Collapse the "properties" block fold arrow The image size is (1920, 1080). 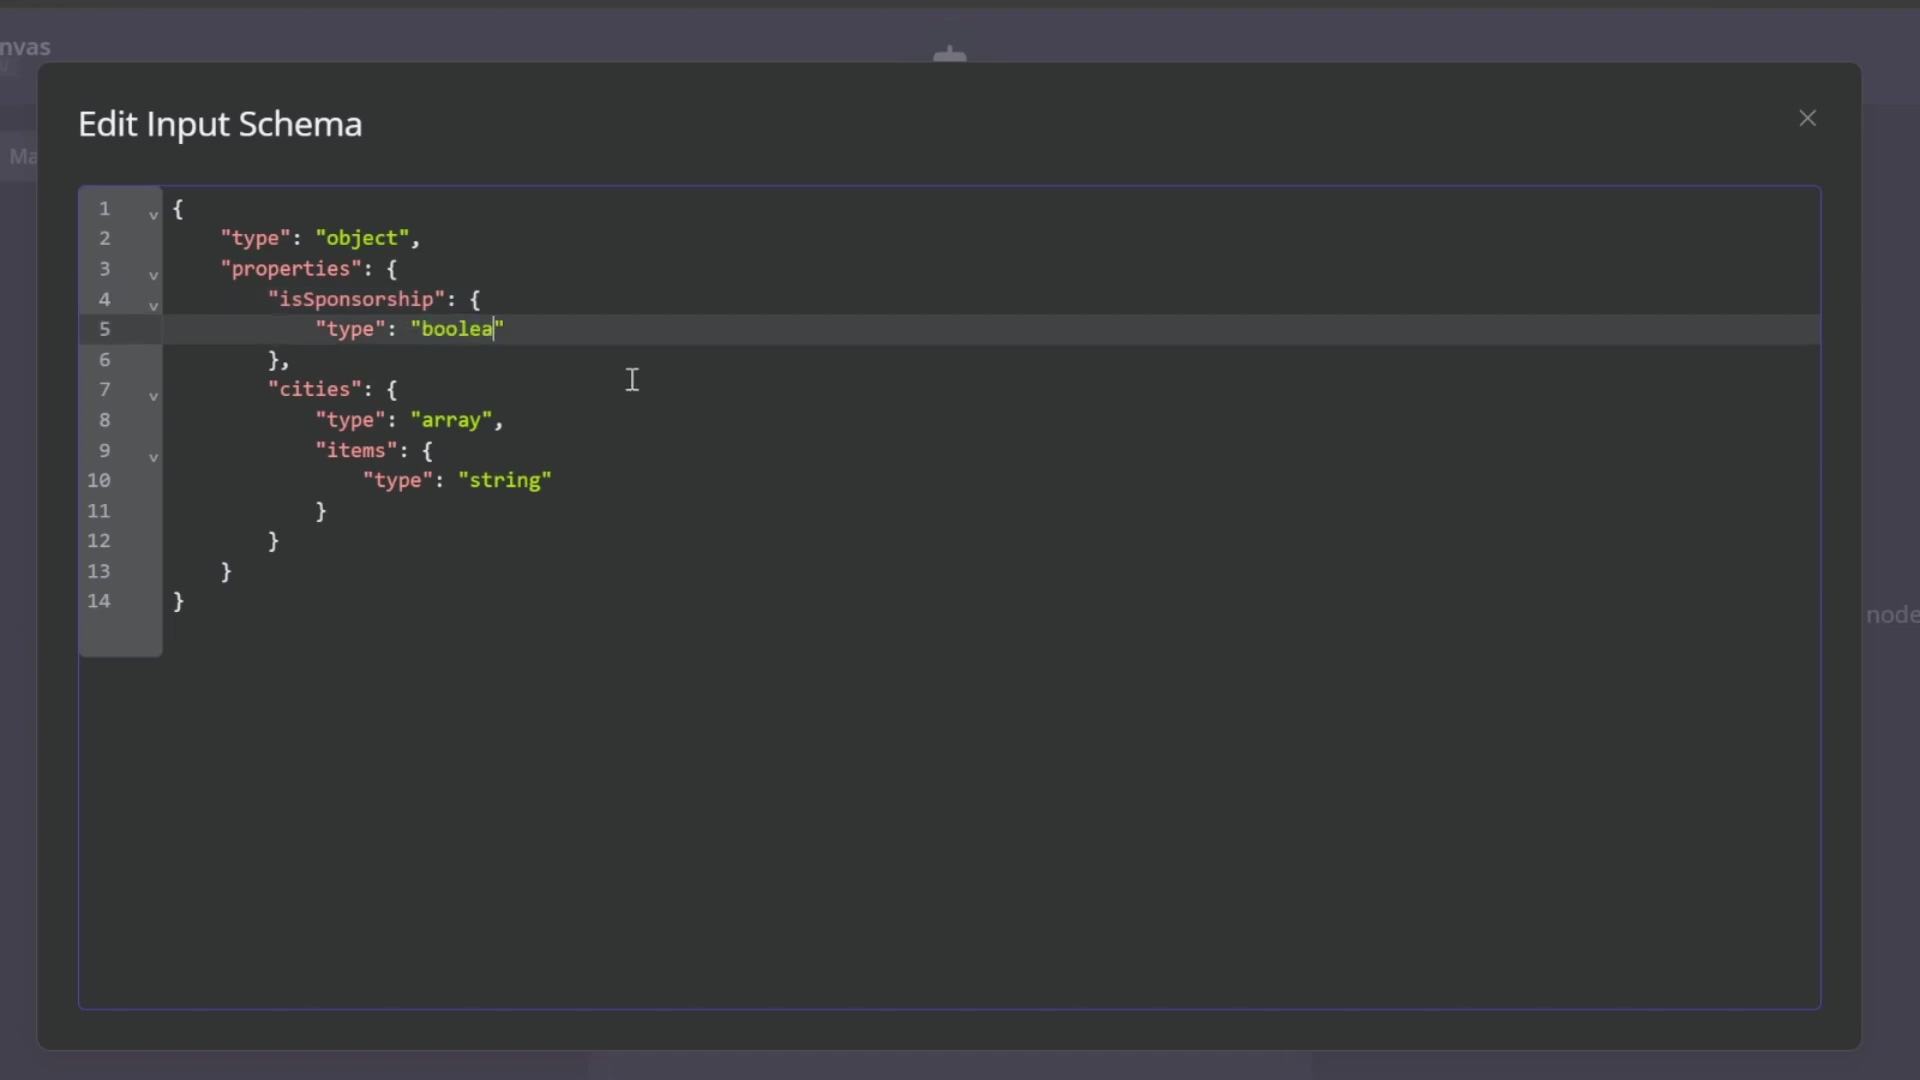(153, 274)
